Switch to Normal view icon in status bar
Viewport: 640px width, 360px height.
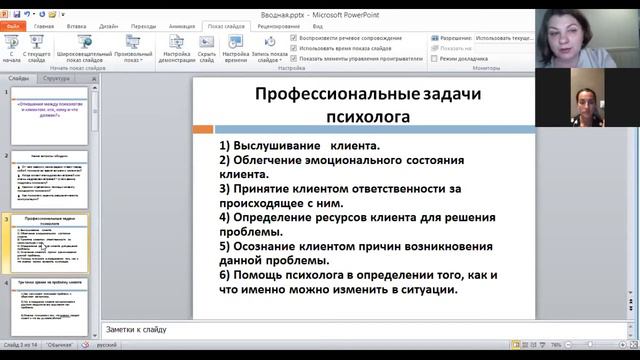tap(516, 345)
